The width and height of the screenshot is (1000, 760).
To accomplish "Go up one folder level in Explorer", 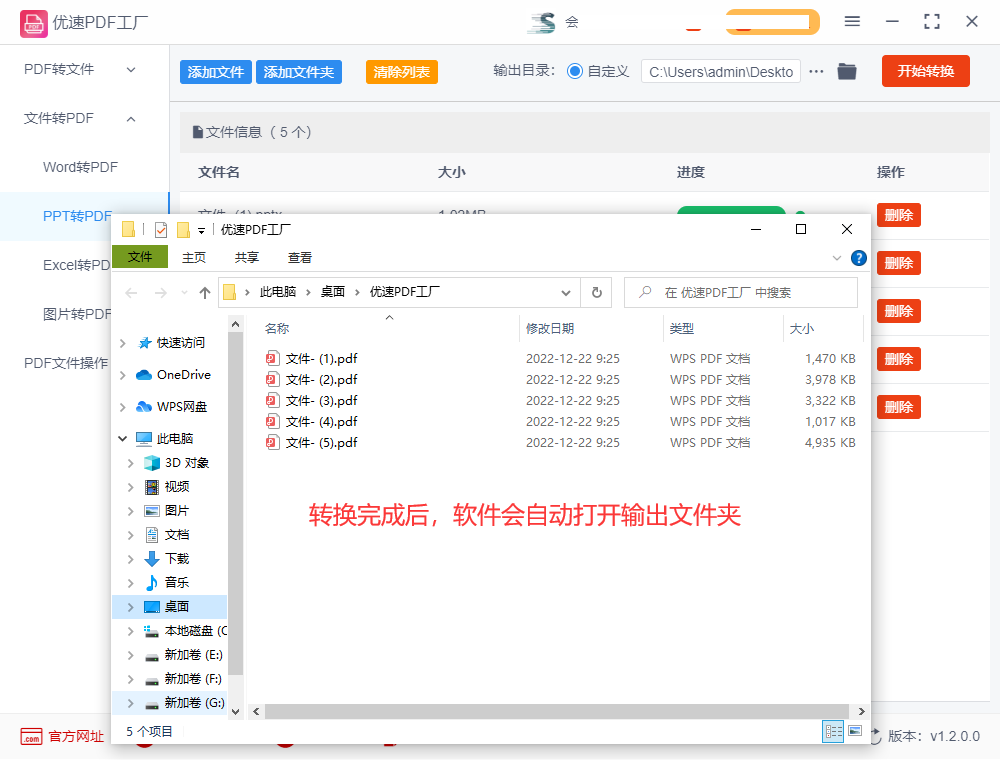I will pyautogui.click(x=205, y=293).
